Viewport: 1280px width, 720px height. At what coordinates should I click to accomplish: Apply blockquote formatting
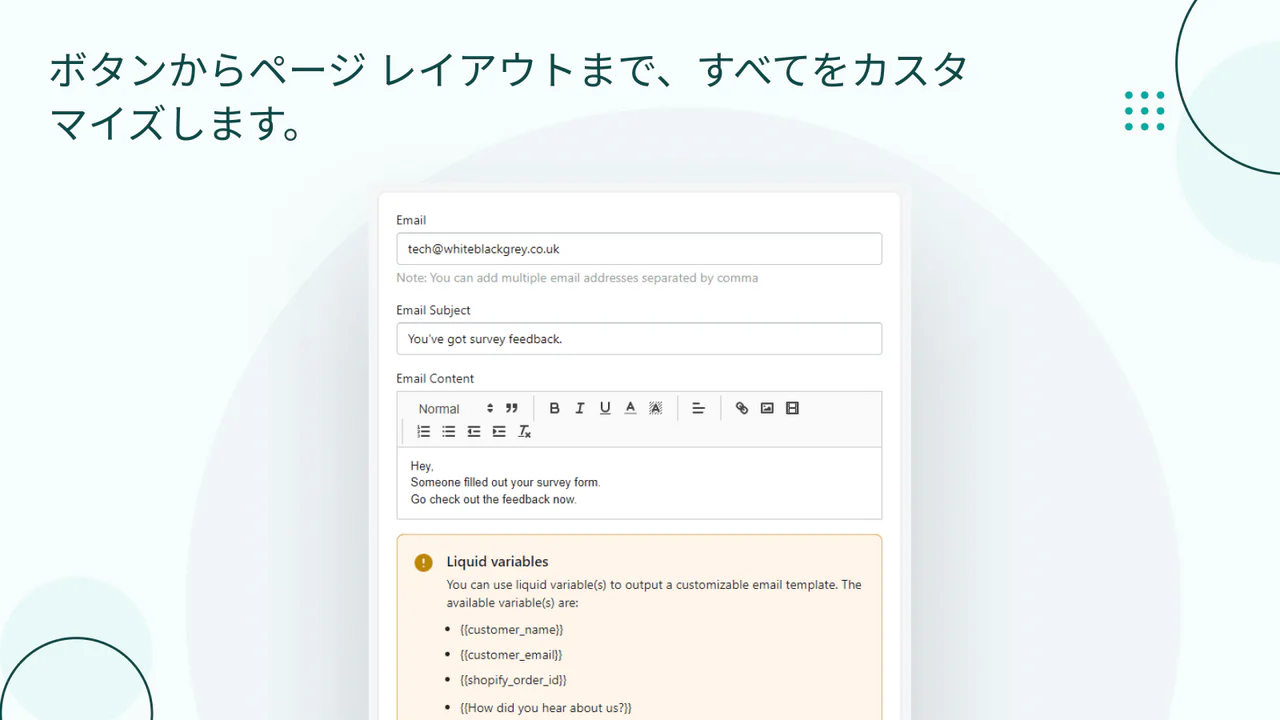[512, 408]
